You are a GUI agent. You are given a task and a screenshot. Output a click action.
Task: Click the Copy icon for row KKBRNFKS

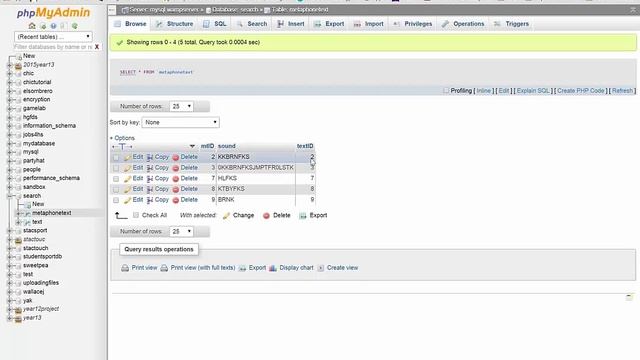pyautogui.click(x=150, y=157)
